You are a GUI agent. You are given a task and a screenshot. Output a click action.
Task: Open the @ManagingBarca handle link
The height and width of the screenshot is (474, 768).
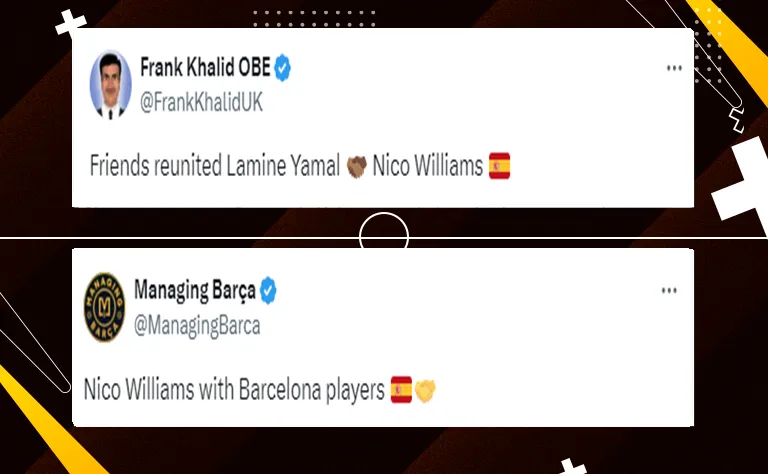click(x=197, y=326)
